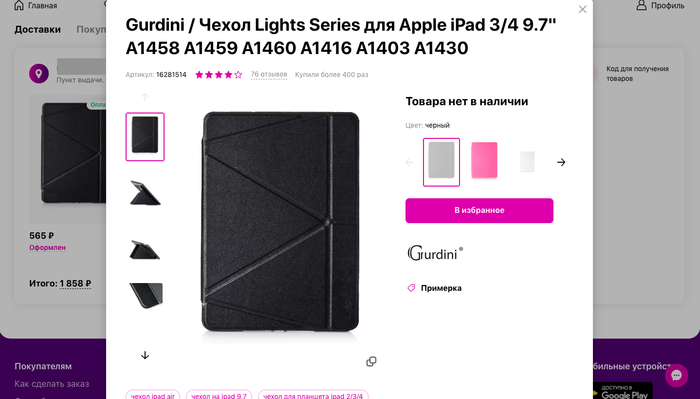Click the location pin icon
This screenshot has width=700, height=399.
tap(39, 73)
